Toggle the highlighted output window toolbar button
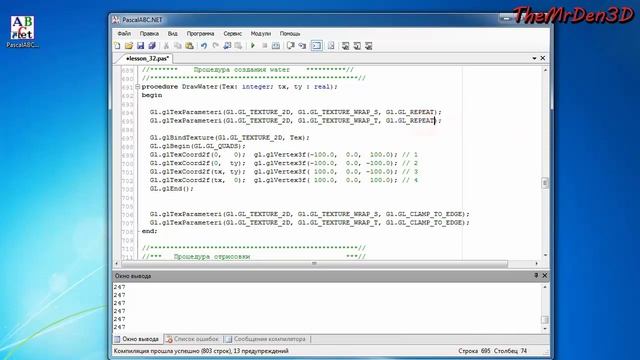640x360 pixels. [317, 46]
